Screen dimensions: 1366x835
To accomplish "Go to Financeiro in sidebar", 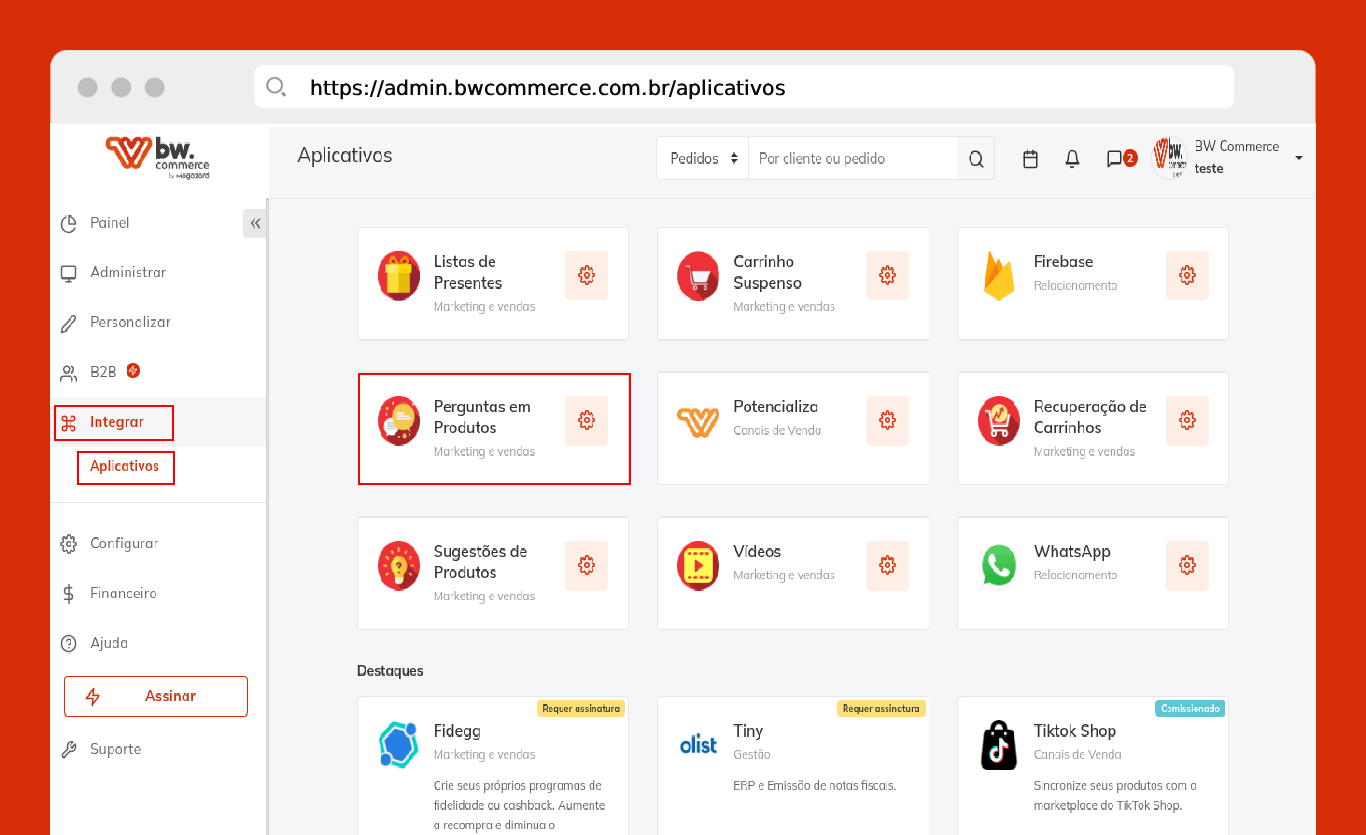I will 123,593.
